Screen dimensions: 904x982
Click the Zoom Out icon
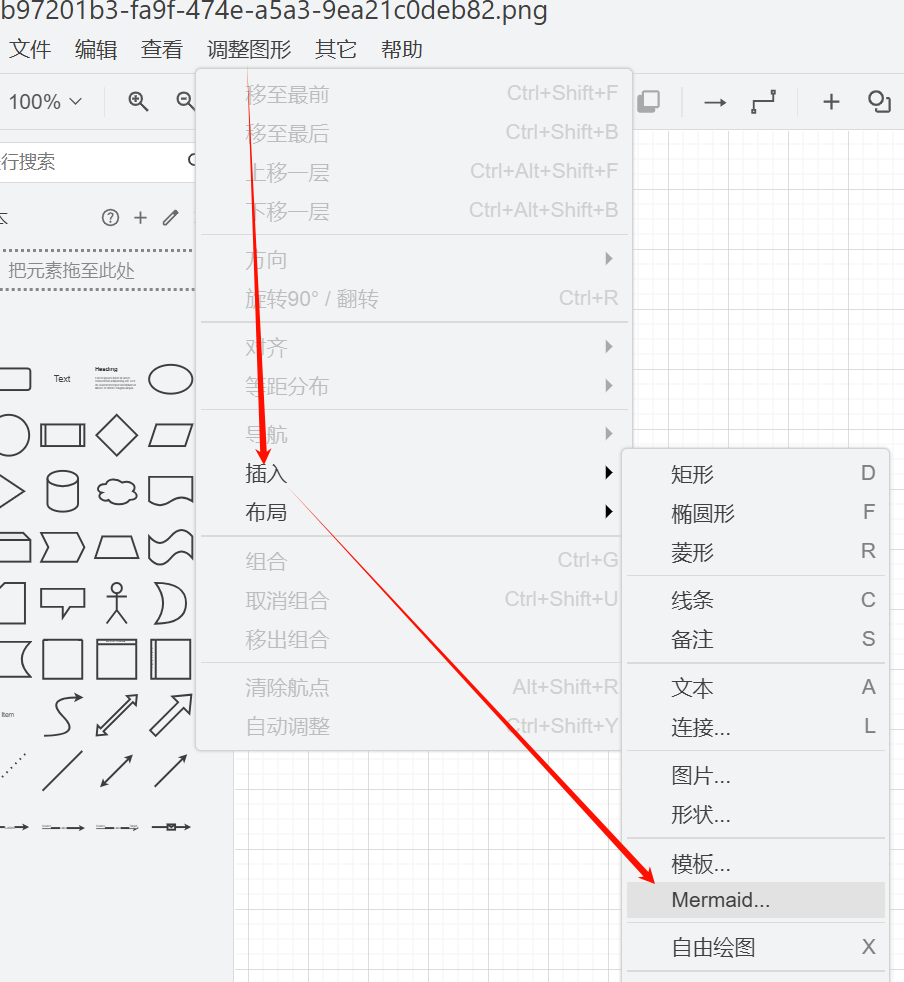pos(184,101)
